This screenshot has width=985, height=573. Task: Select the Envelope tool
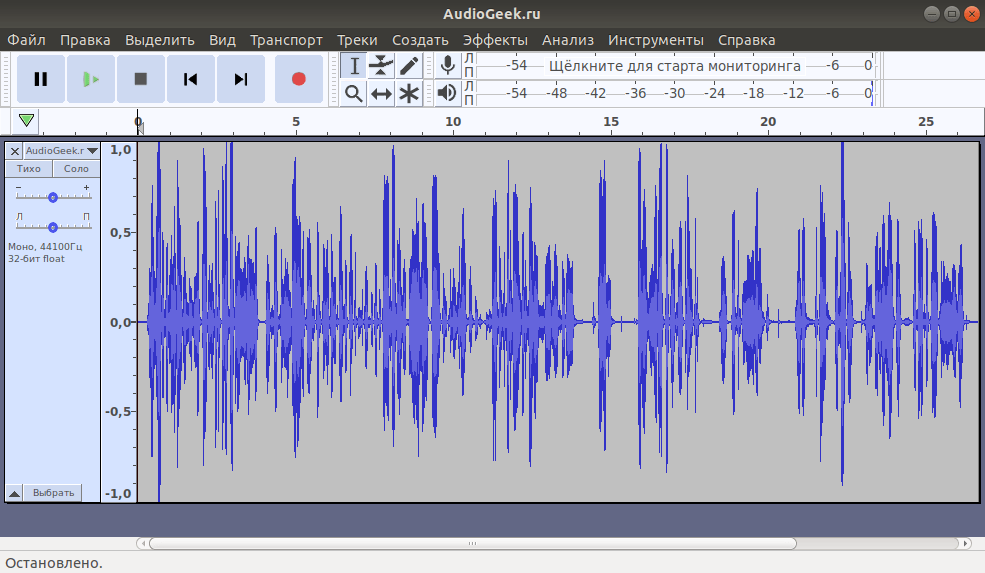tap(381, 65)
